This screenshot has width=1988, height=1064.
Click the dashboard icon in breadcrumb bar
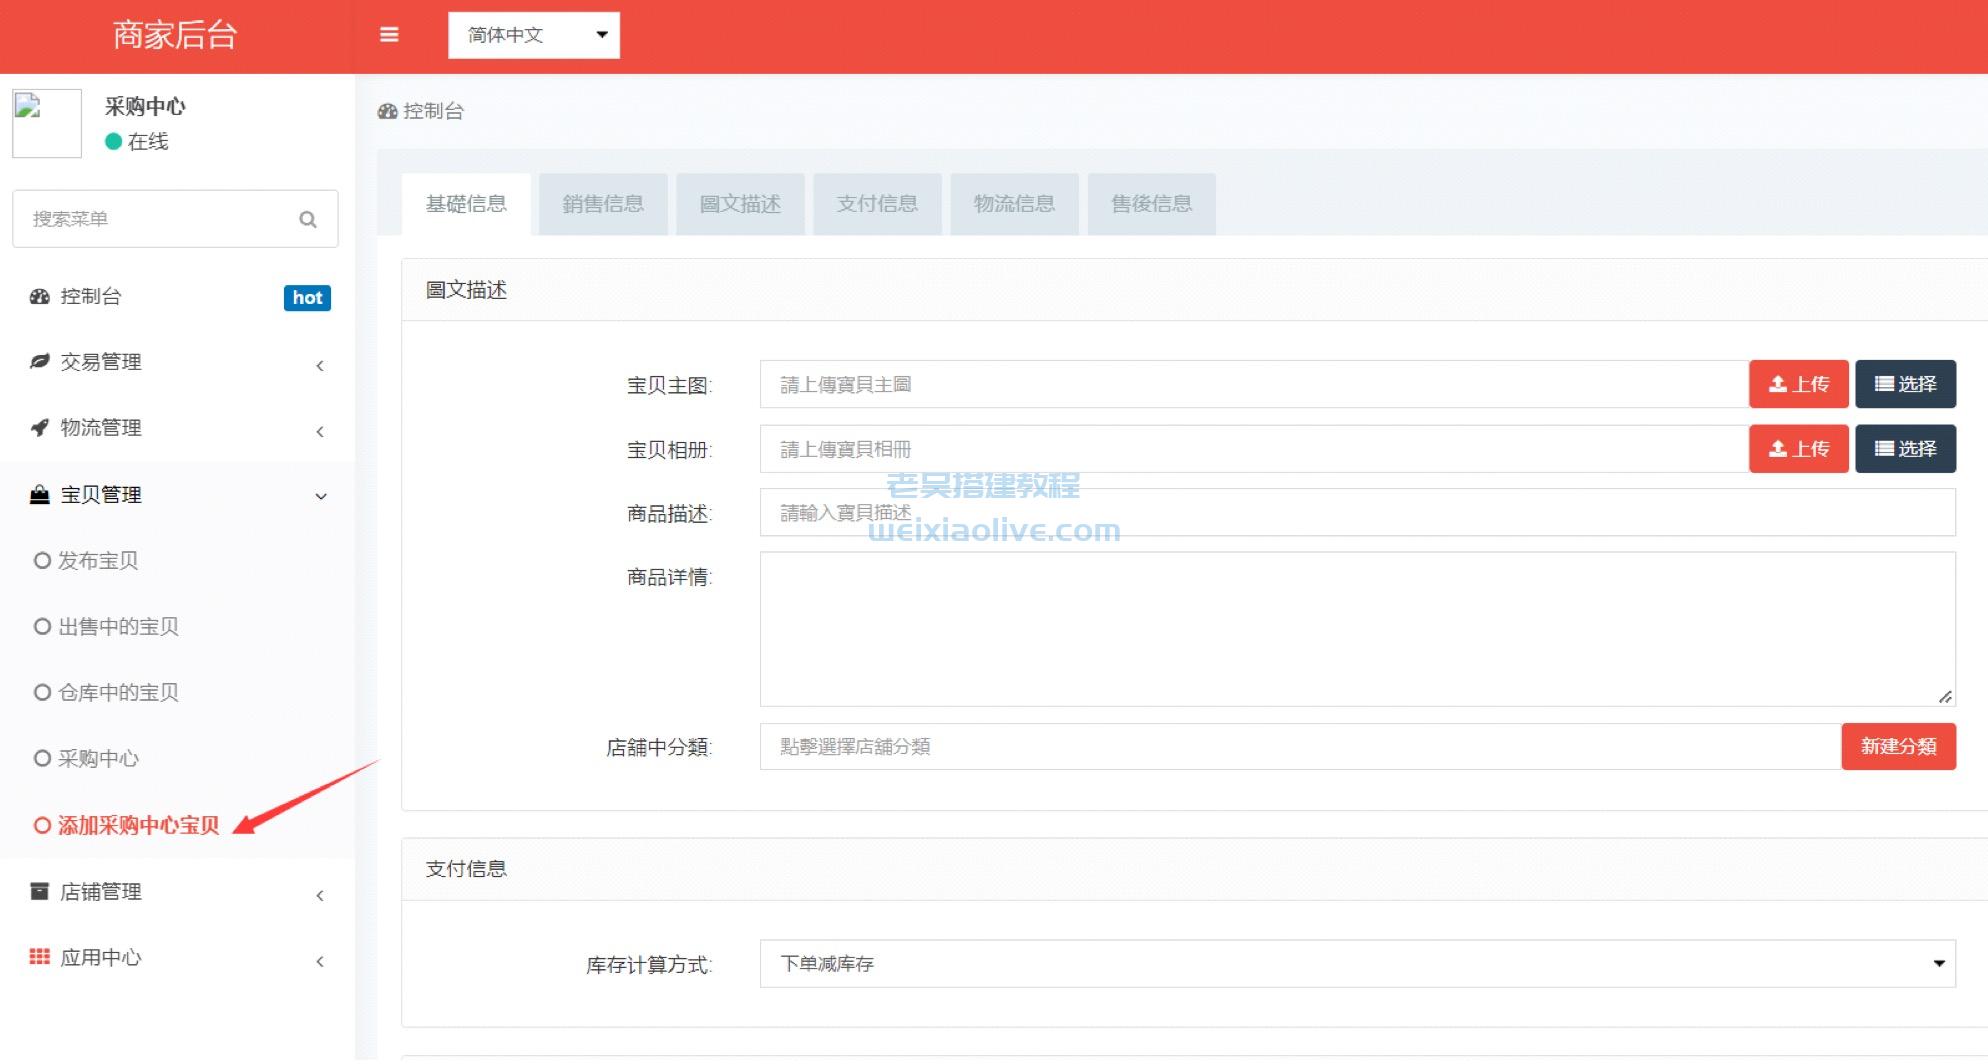[386, 111]
